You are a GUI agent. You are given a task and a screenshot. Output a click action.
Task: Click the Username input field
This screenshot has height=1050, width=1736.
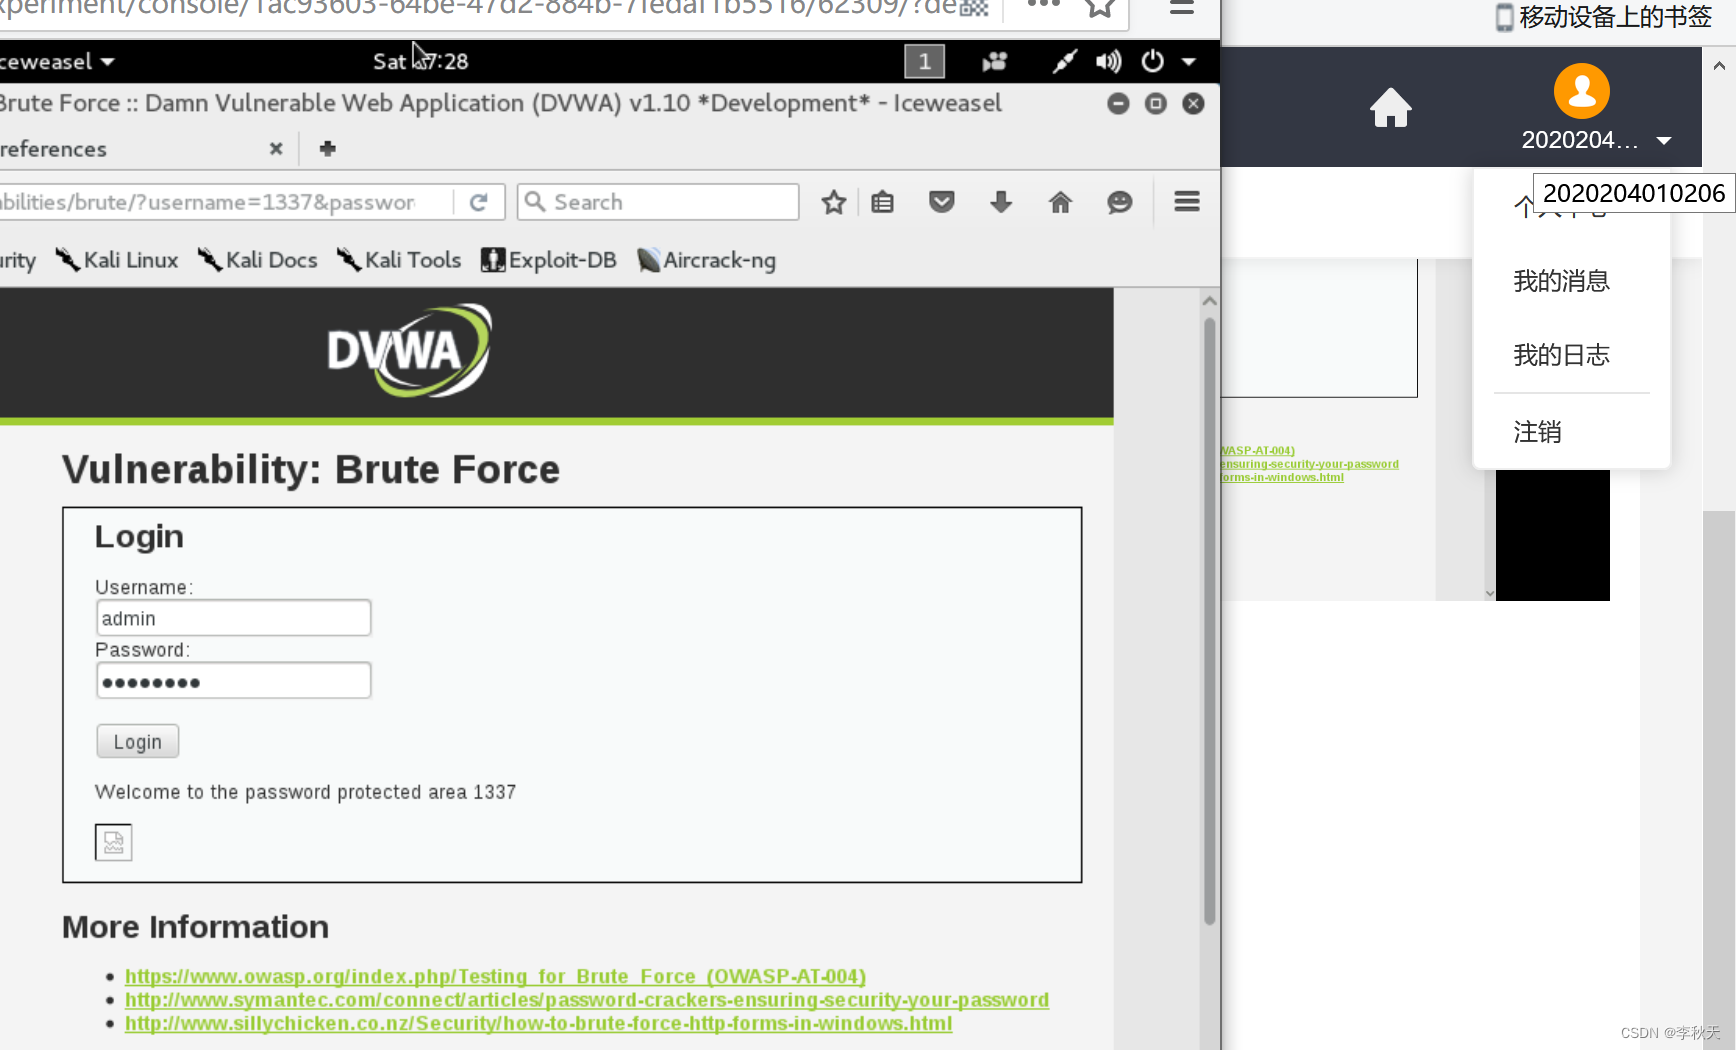[x=234, y=618]
